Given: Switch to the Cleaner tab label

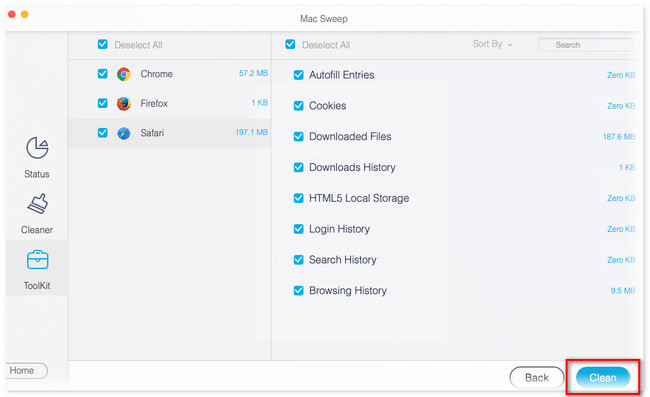Looking at the screenshot, I should pos(37,230).
